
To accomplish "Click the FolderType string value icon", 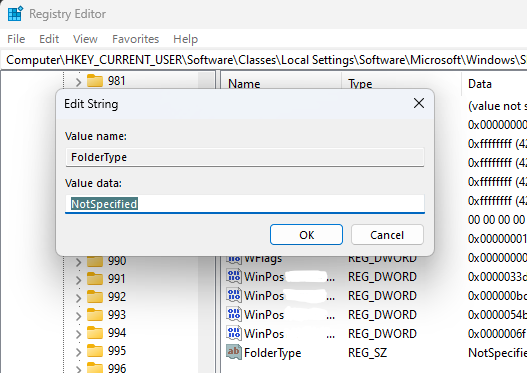I will [x=234, y=352].
